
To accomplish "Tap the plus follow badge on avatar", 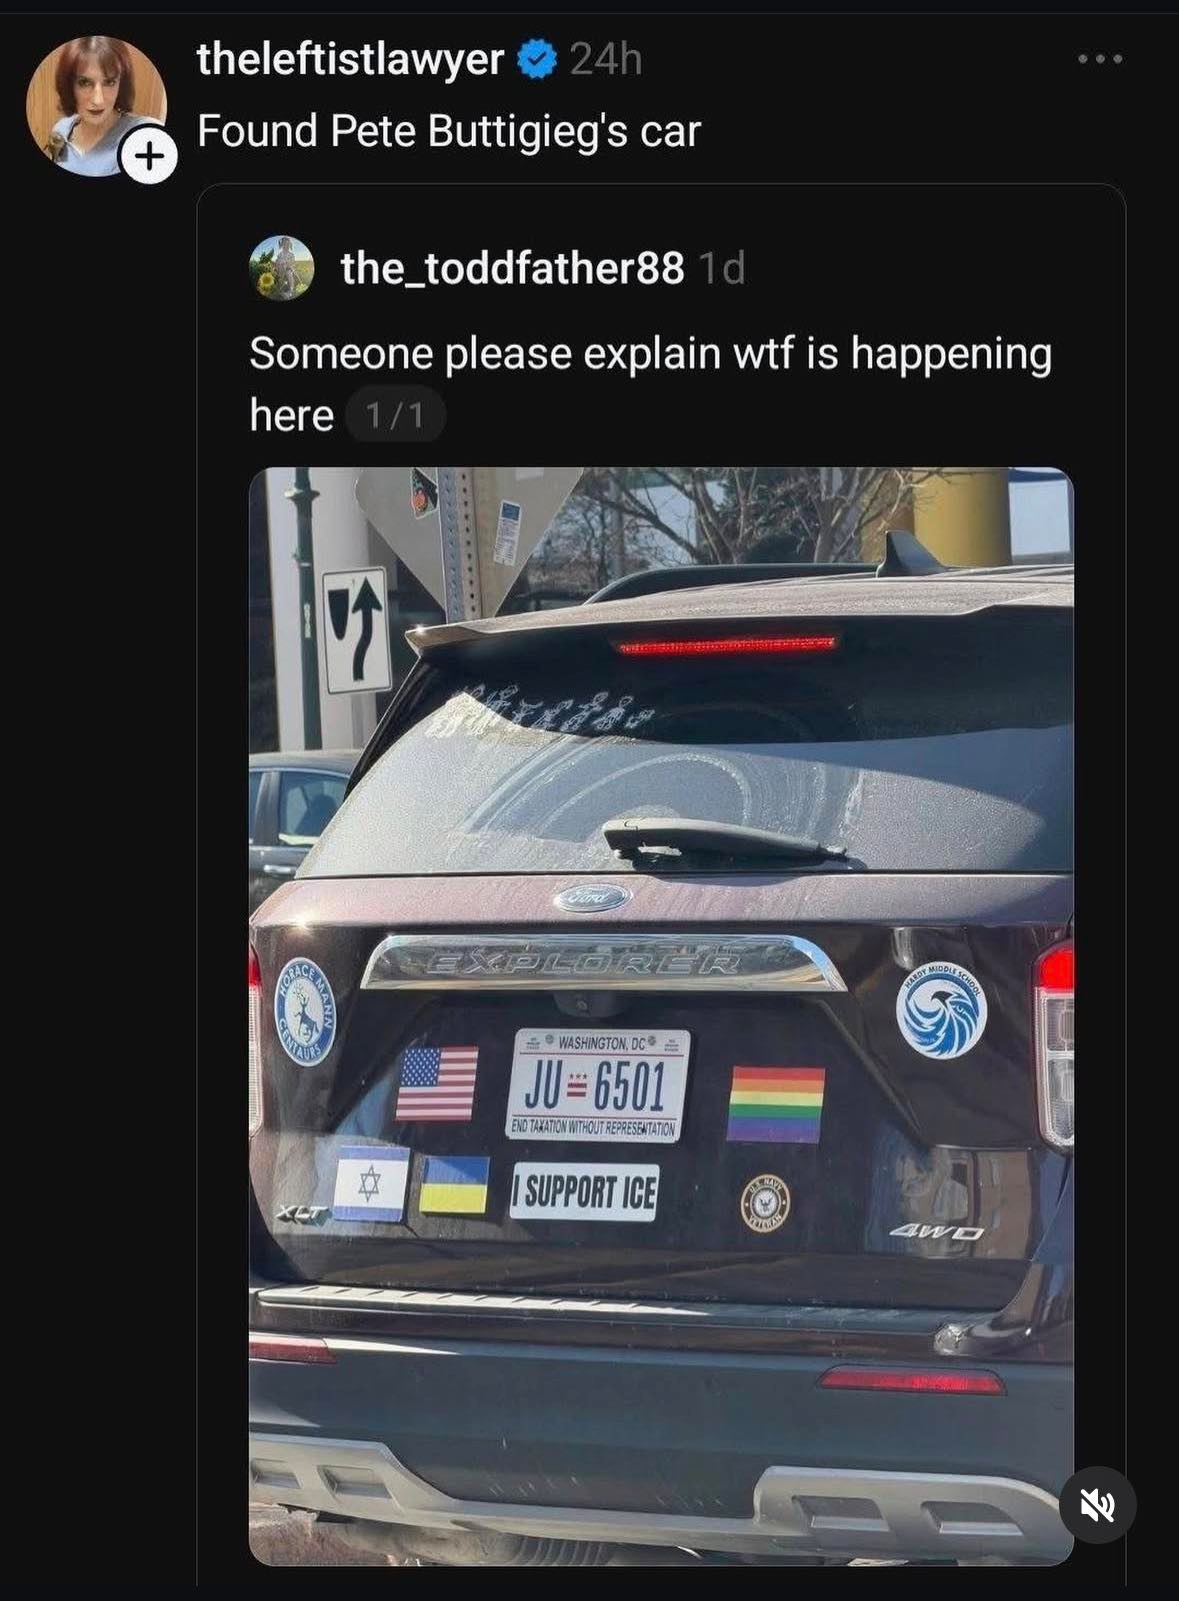I will pyautogui.click(x=148, y=157).
